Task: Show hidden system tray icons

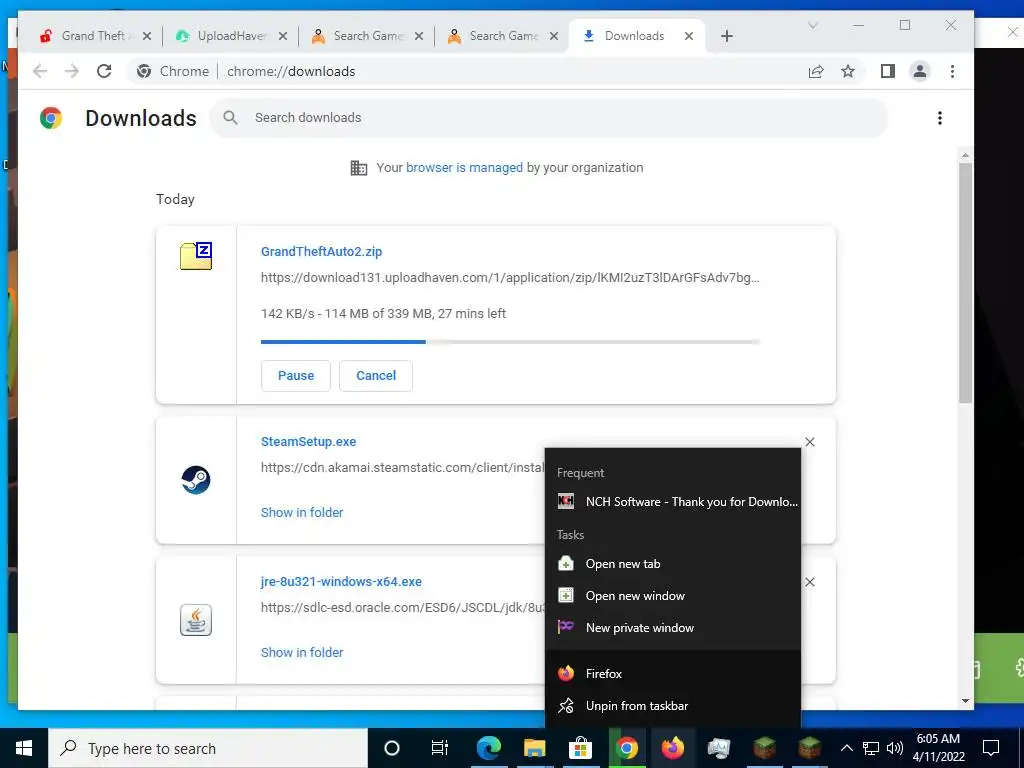Action: [846, 748]
